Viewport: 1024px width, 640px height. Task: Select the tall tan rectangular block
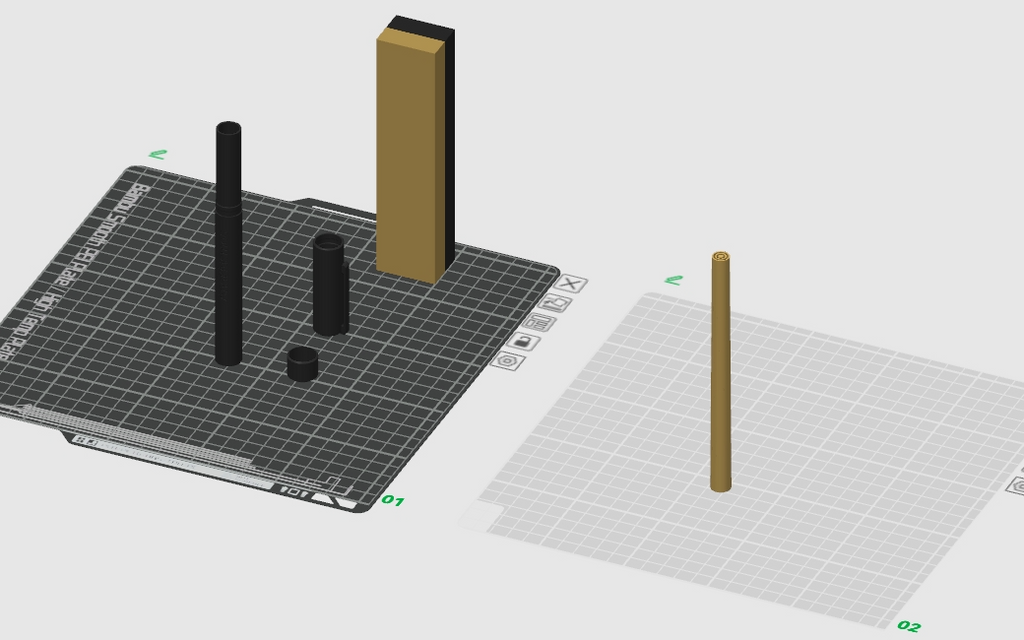click(409, 157)
